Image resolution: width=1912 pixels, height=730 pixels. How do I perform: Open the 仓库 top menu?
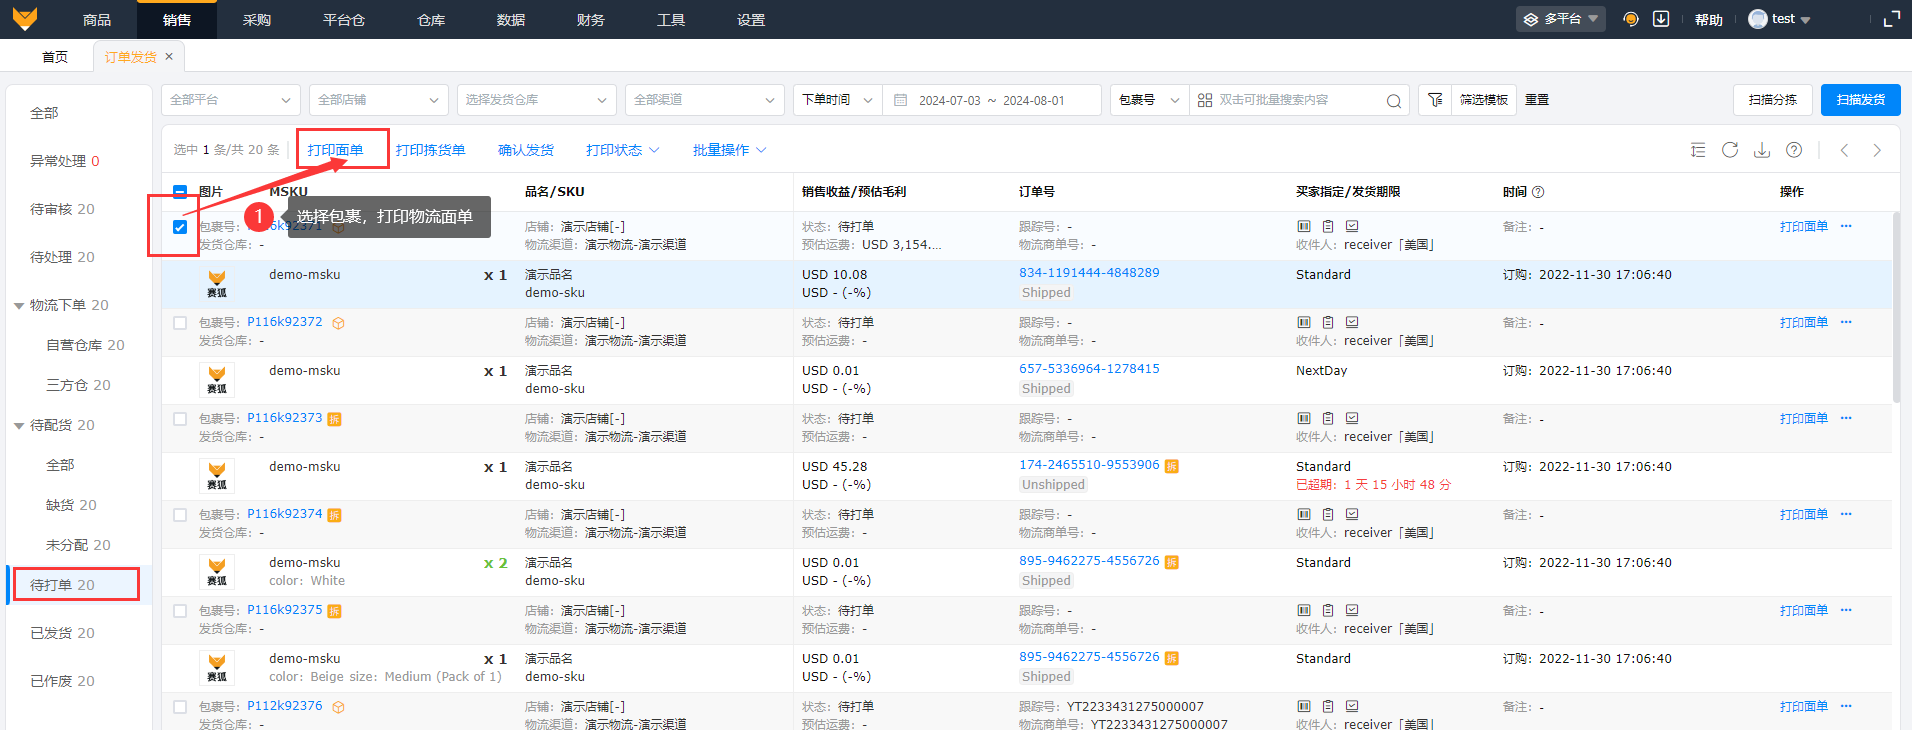[431, 20]
